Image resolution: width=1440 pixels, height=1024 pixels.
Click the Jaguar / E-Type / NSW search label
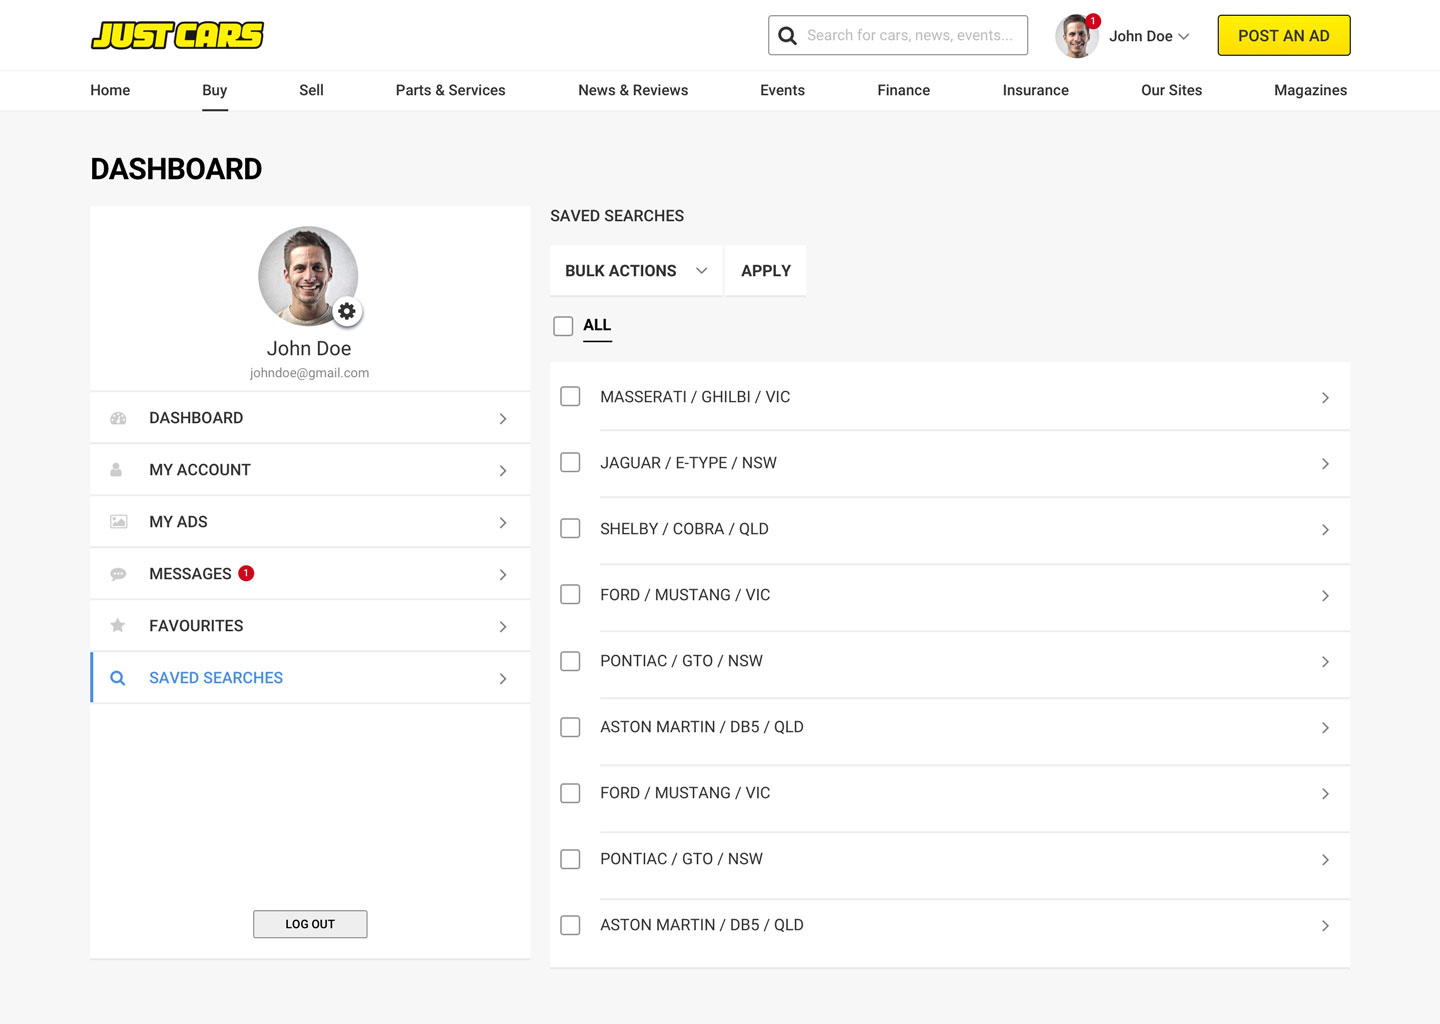[688, 463]
